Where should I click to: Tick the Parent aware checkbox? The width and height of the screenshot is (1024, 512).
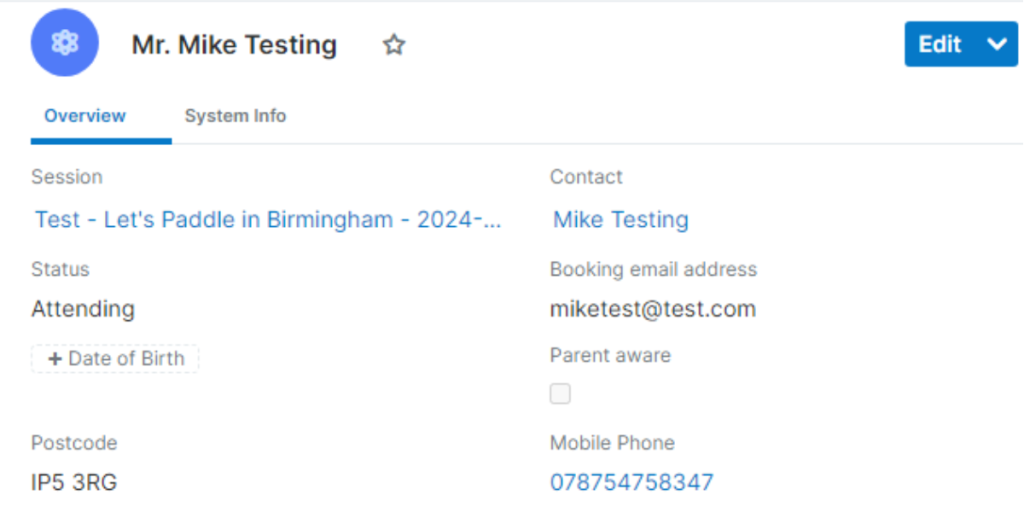(x=560, y=394)
